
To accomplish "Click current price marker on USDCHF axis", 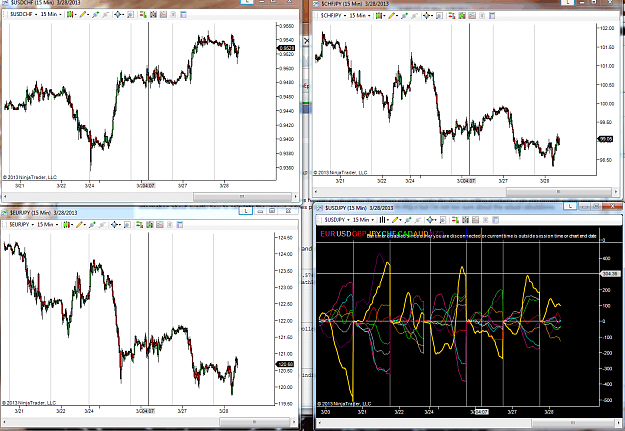I will 286,48.
